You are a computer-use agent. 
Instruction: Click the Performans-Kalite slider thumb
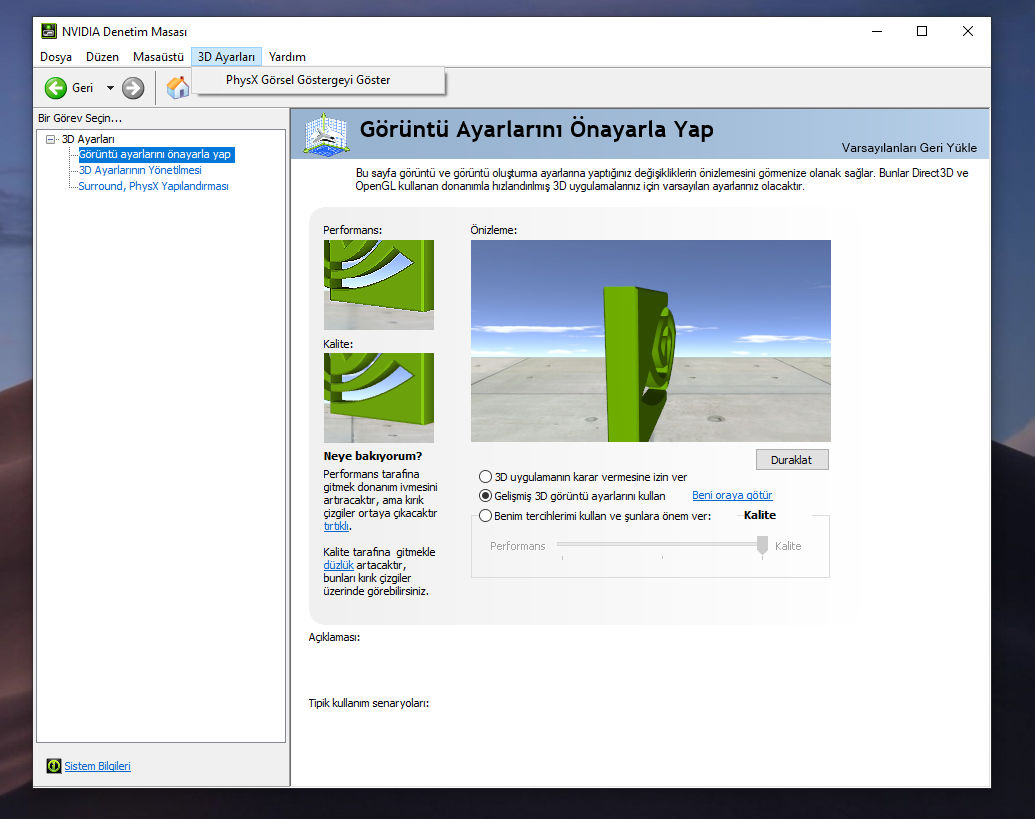pos(762,546)
